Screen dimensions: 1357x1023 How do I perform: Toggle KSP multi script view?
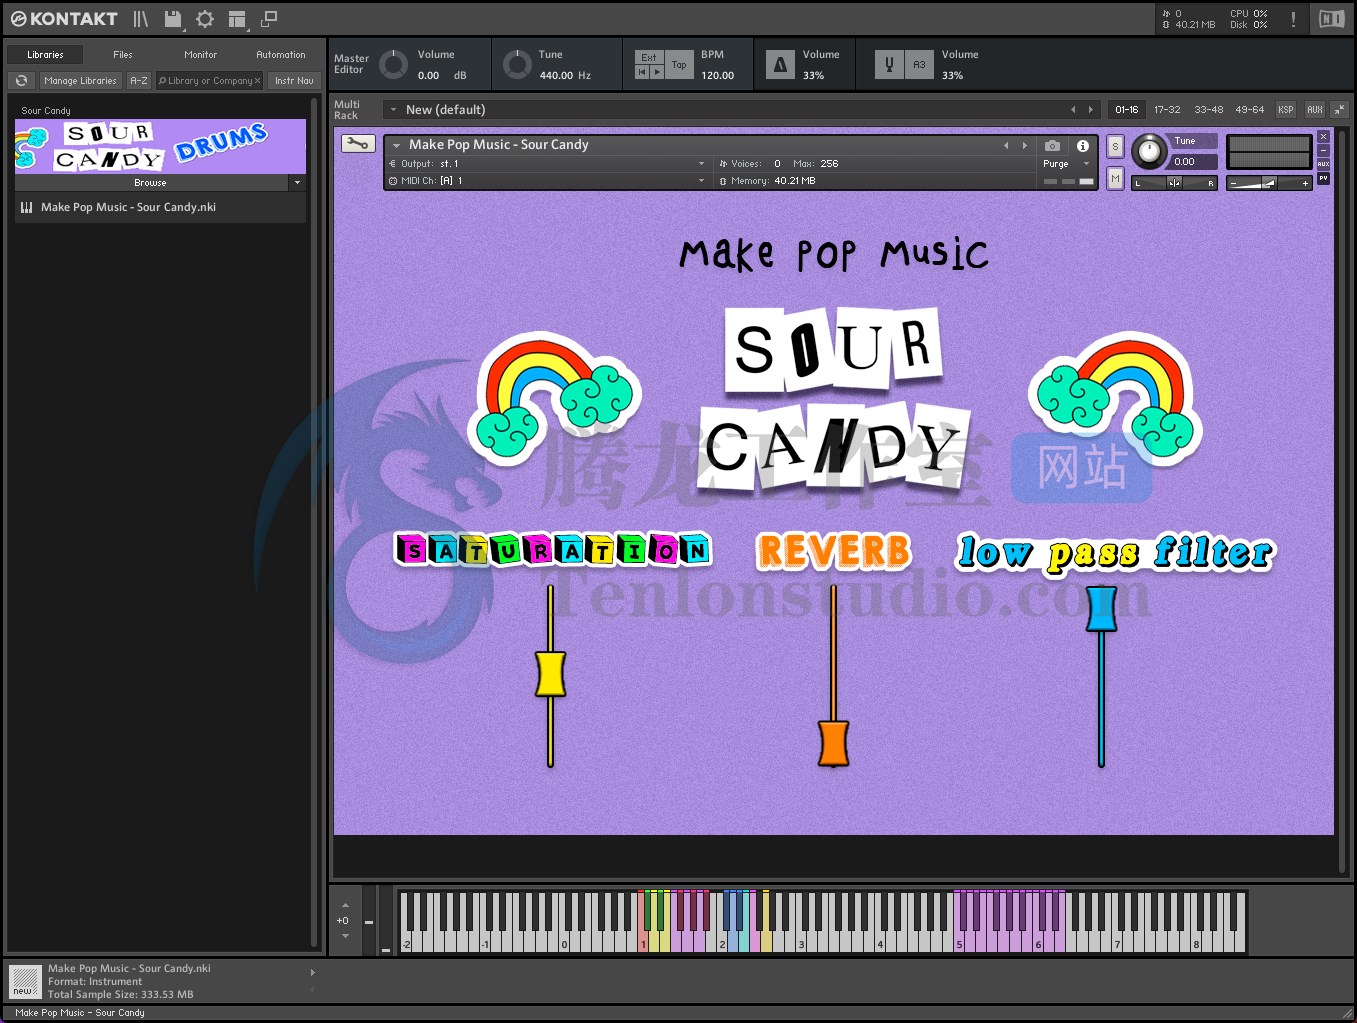pyautogui.click(x=1285, y=110)
